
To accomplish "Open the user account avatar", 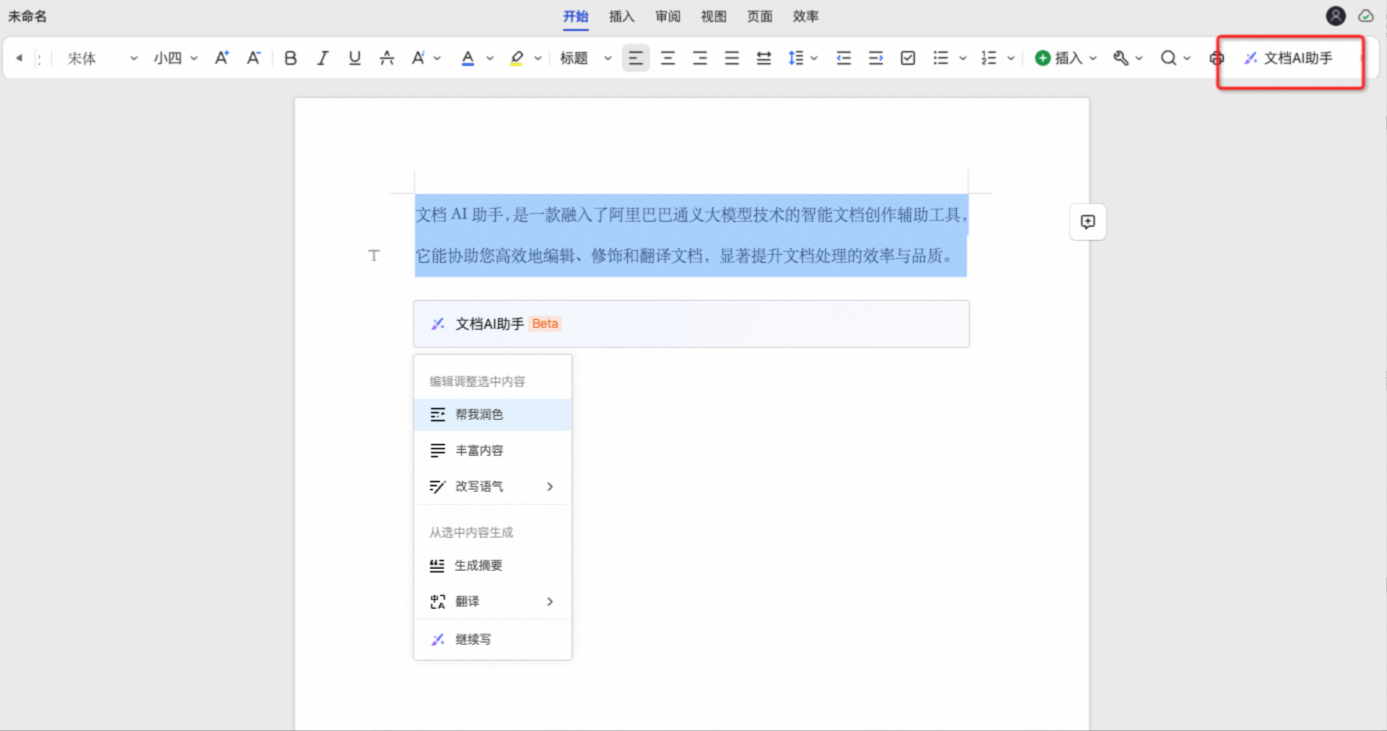I will click(1336, 16).
